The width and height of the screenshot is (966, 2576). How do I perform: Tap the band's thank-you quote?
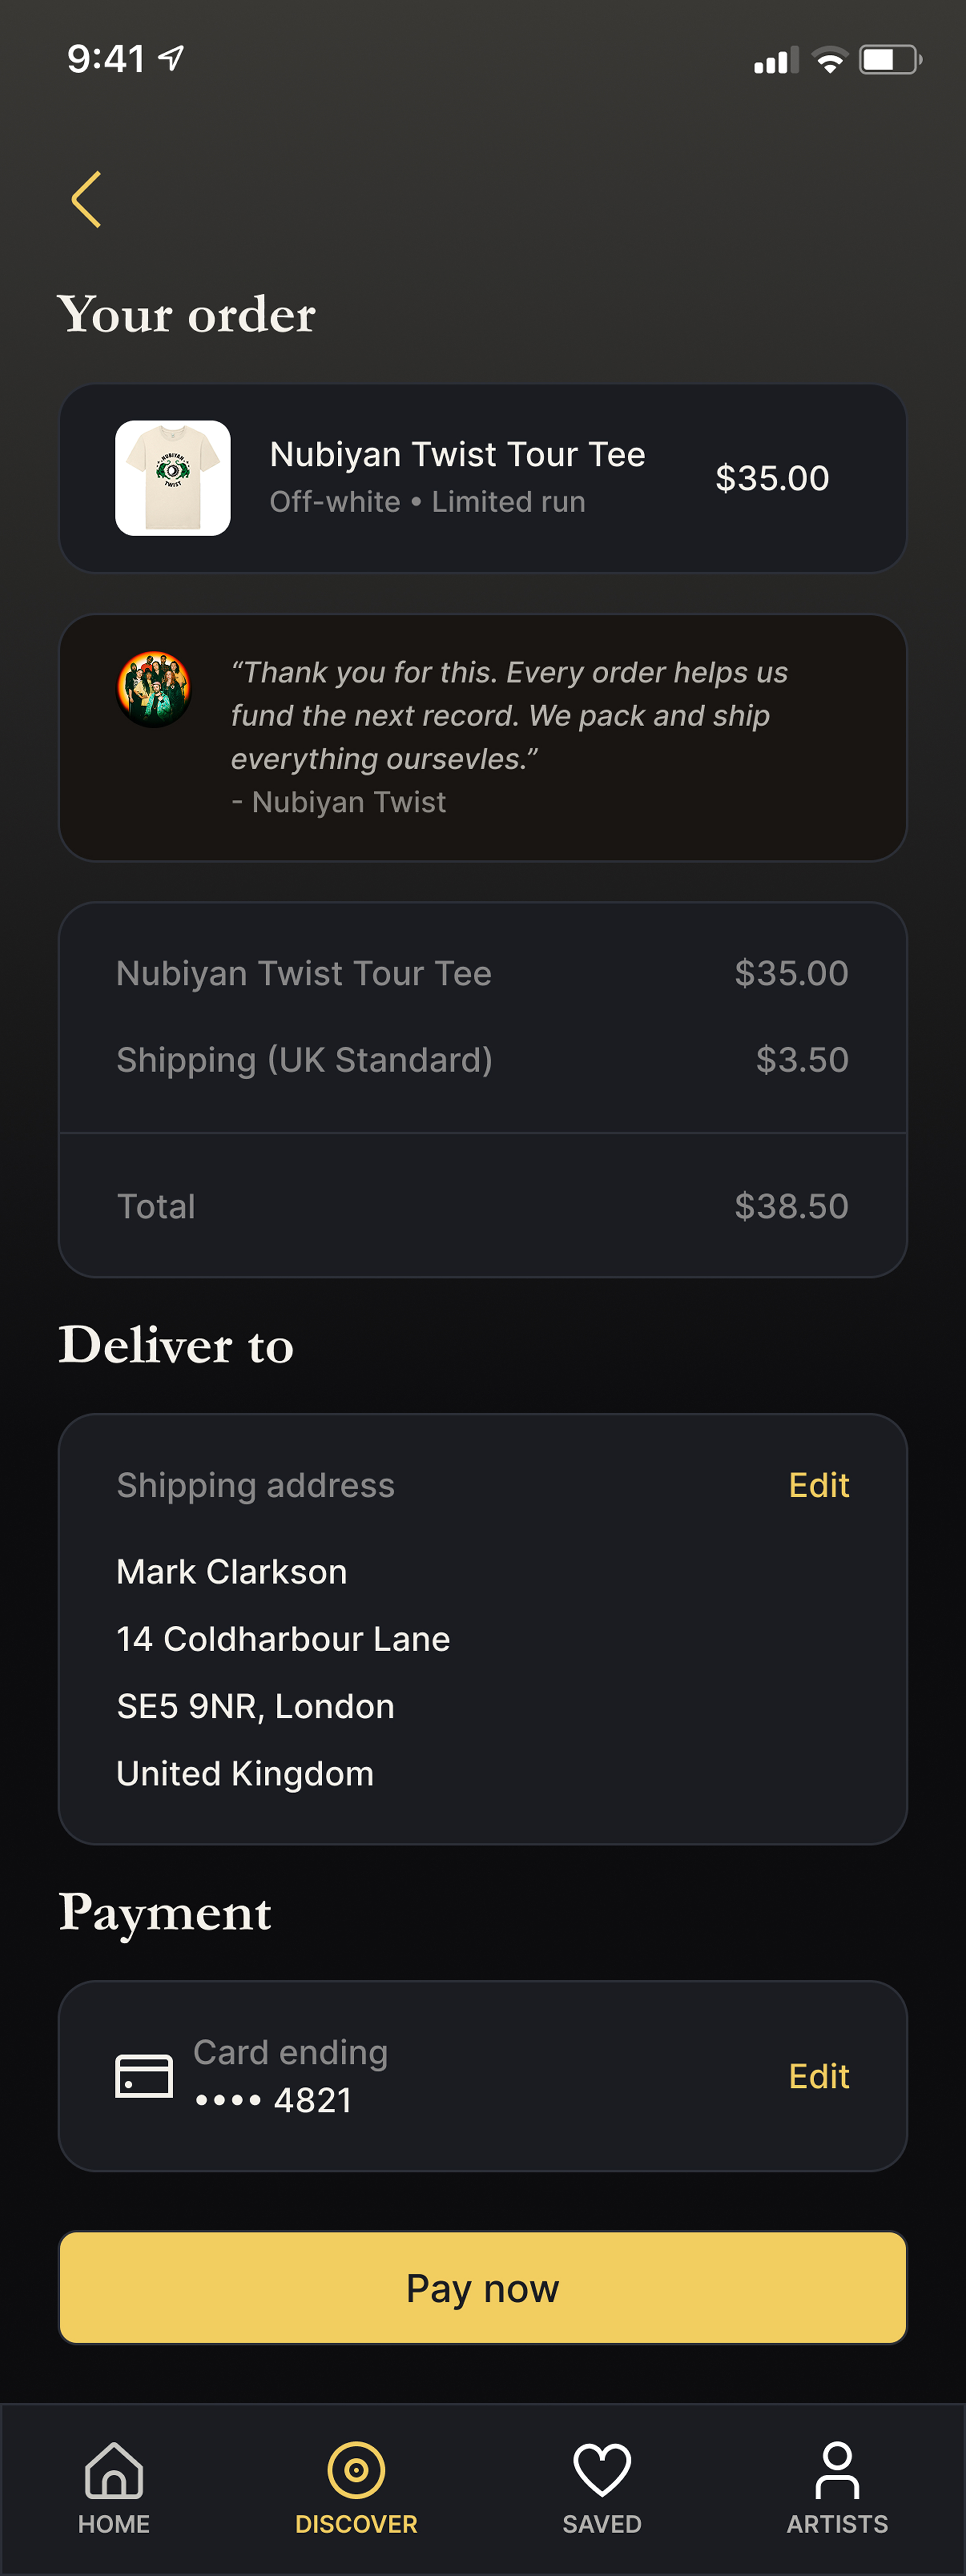(509, 715)
